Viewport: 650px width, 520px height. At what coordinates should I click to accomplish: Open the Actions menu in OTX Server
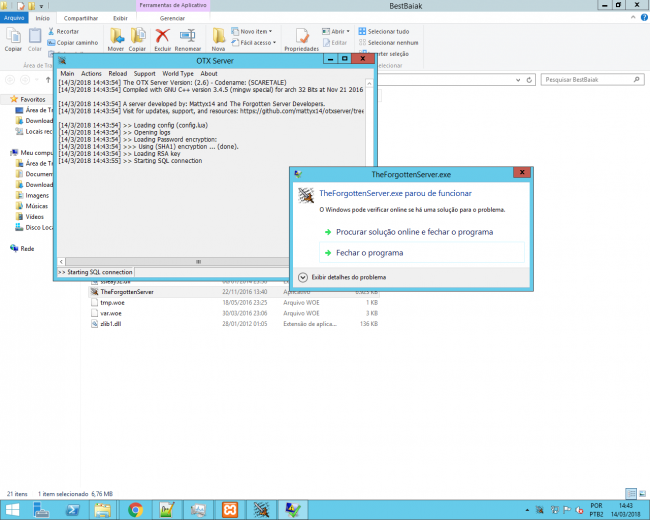click(x=91, y=73)
